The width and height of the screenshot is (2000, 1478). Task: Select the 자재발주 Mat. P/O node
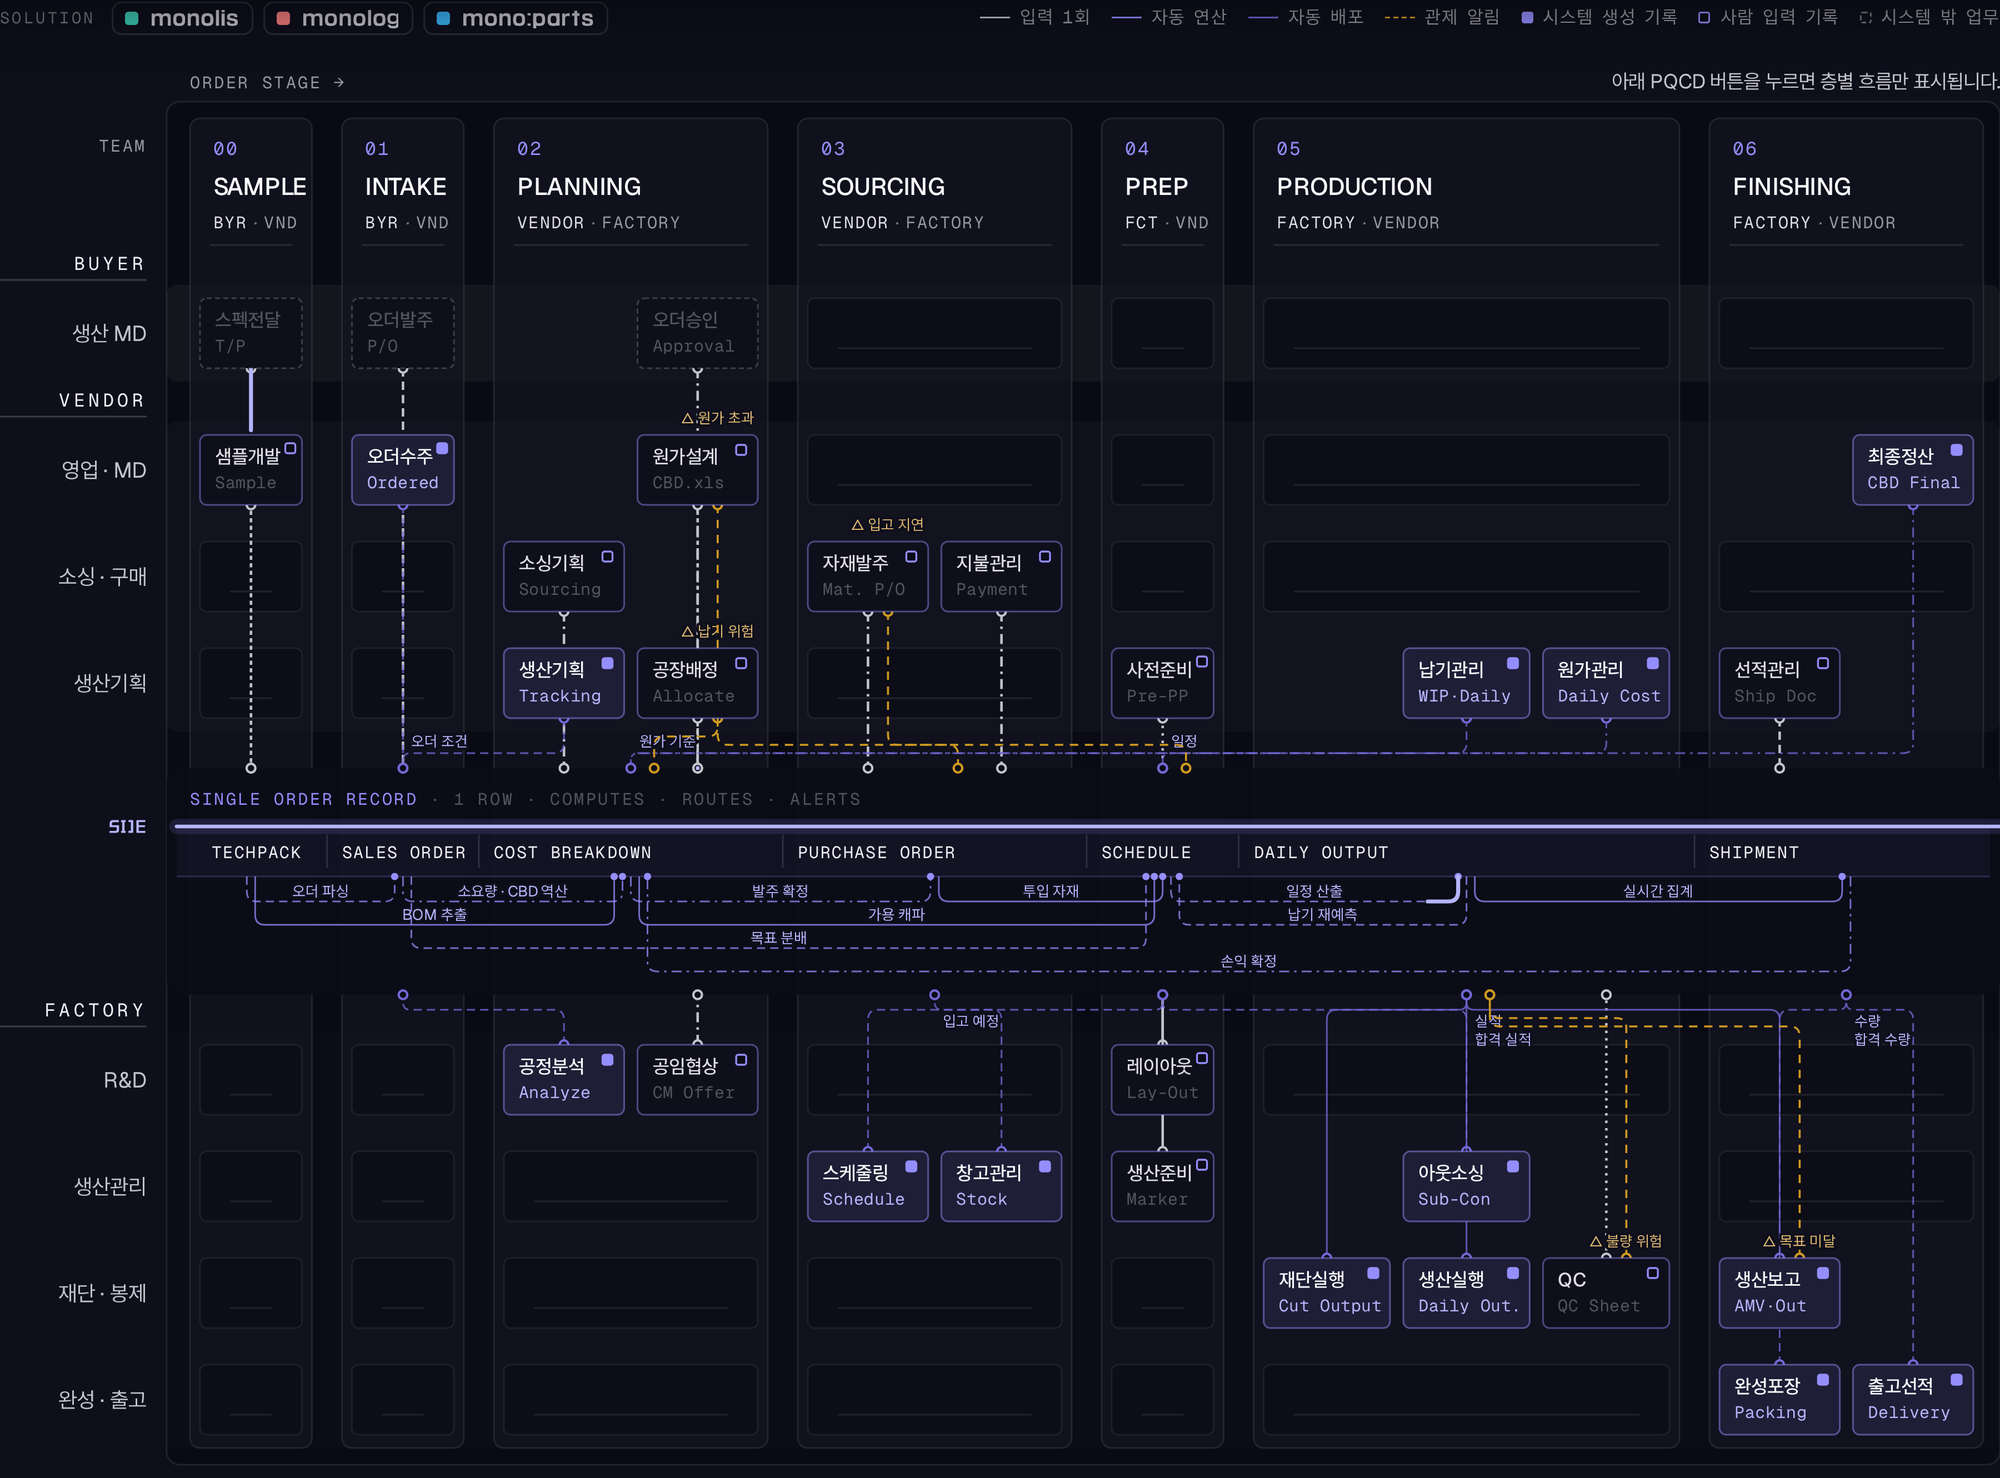coord(868,576)
